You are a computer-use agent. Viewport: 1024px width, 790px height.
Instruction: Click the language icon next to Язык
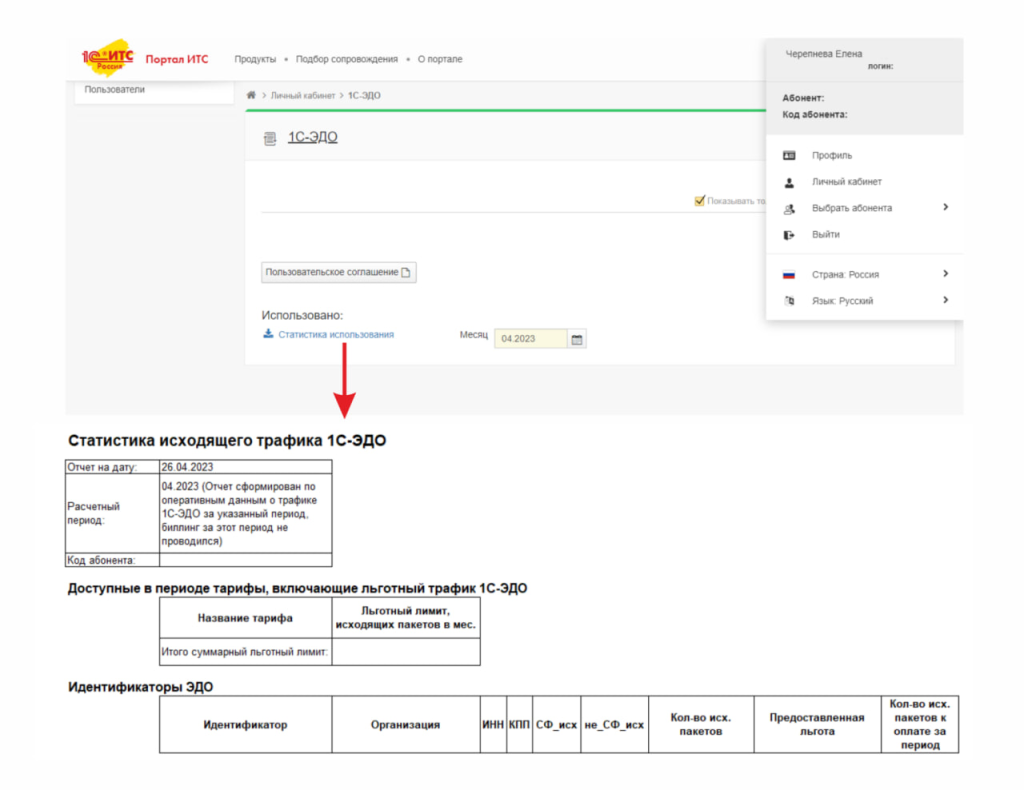tap(790, 301)
